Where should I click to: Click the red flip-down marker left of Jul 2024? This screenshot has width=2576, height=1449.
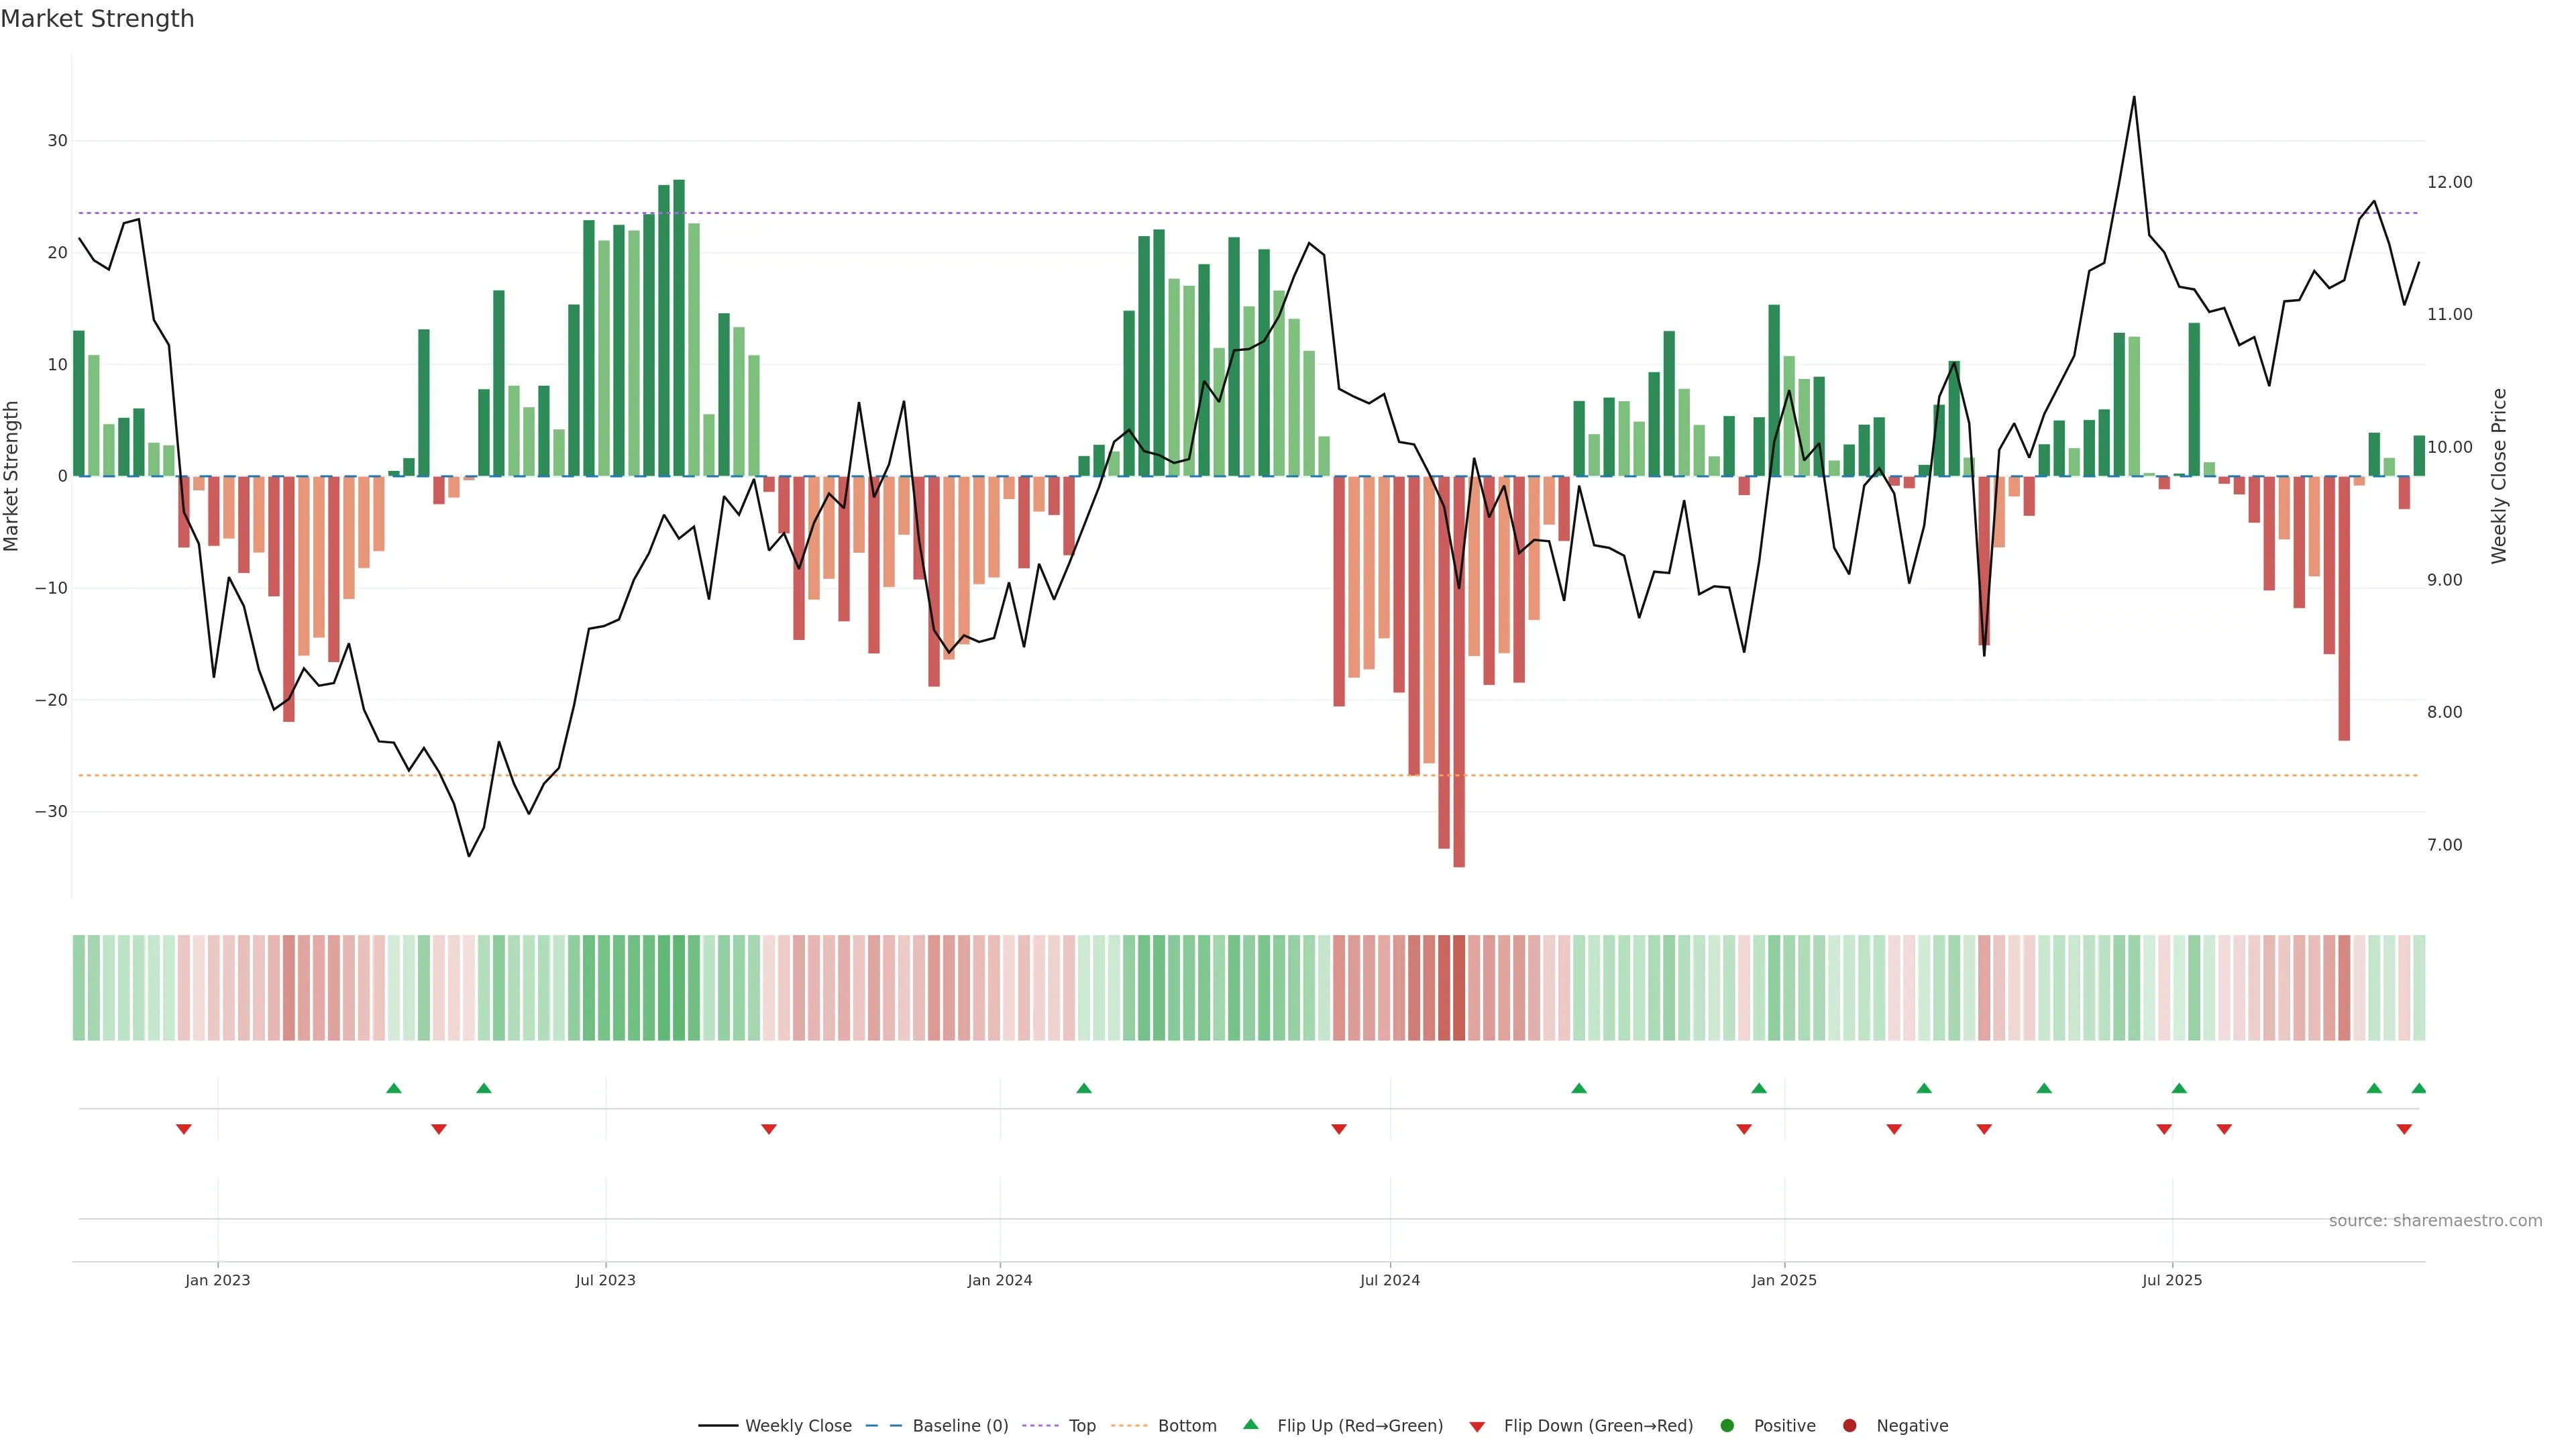1339,1129
